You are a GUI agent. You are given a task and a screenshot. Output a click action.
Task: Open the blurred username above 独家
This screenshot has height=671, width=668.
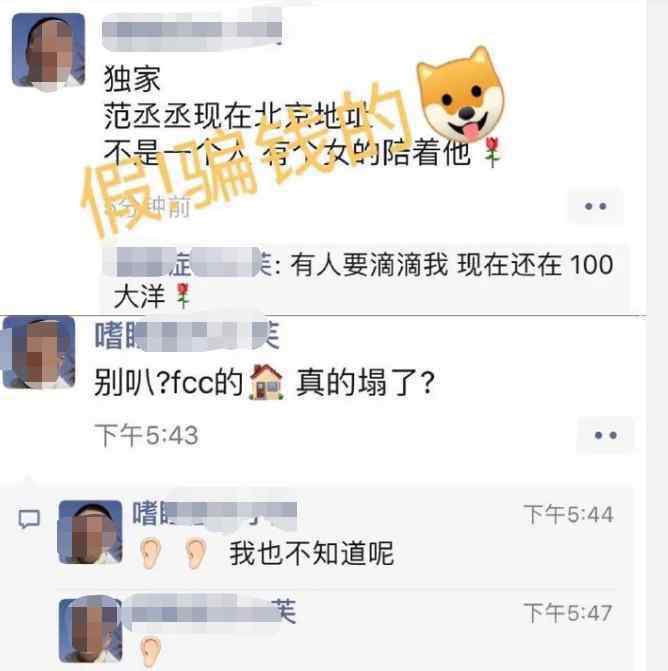coord(192,31)
